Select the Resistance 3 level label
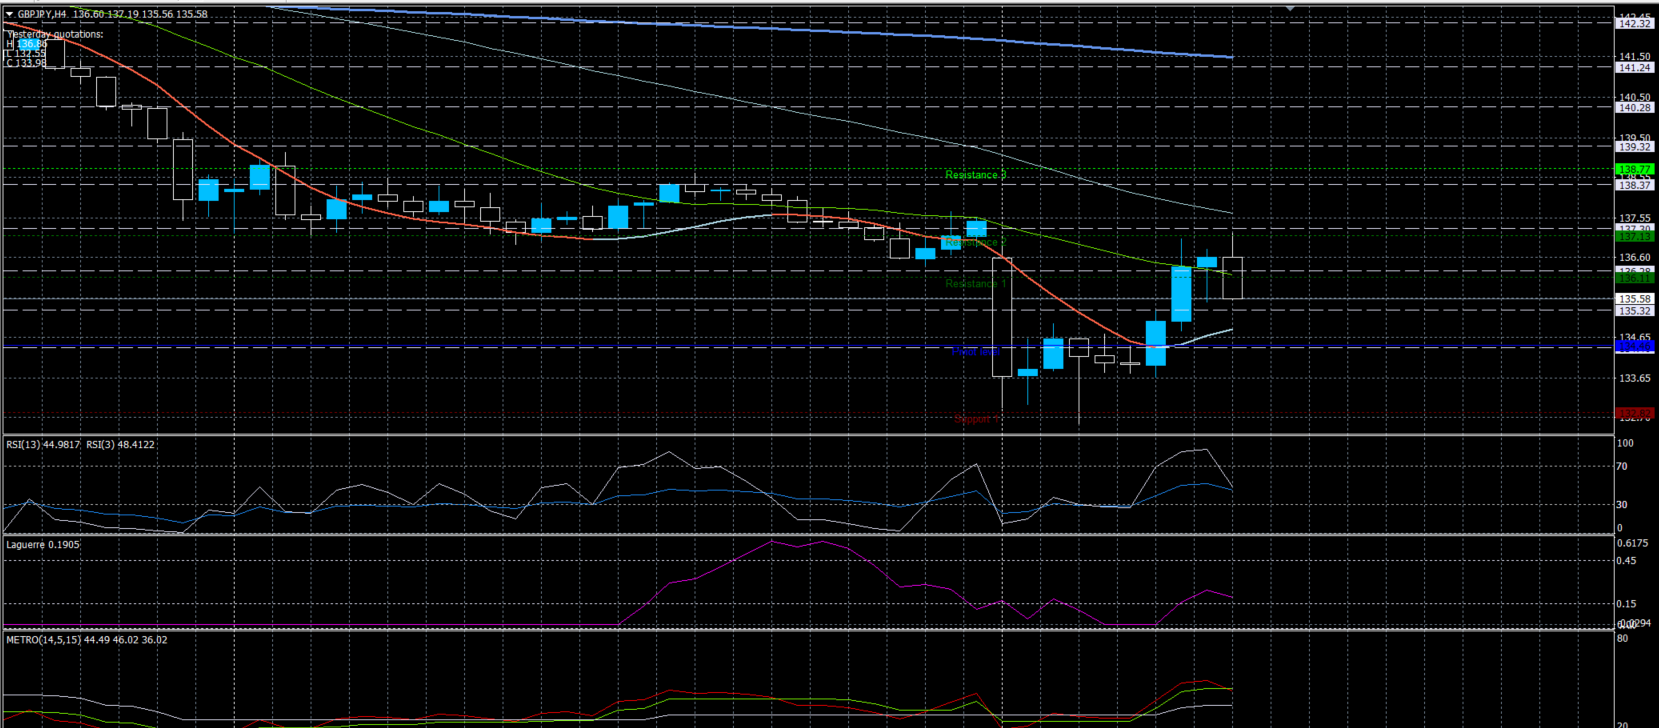This screenshot has height=728, width=1659. coord(975,175)
